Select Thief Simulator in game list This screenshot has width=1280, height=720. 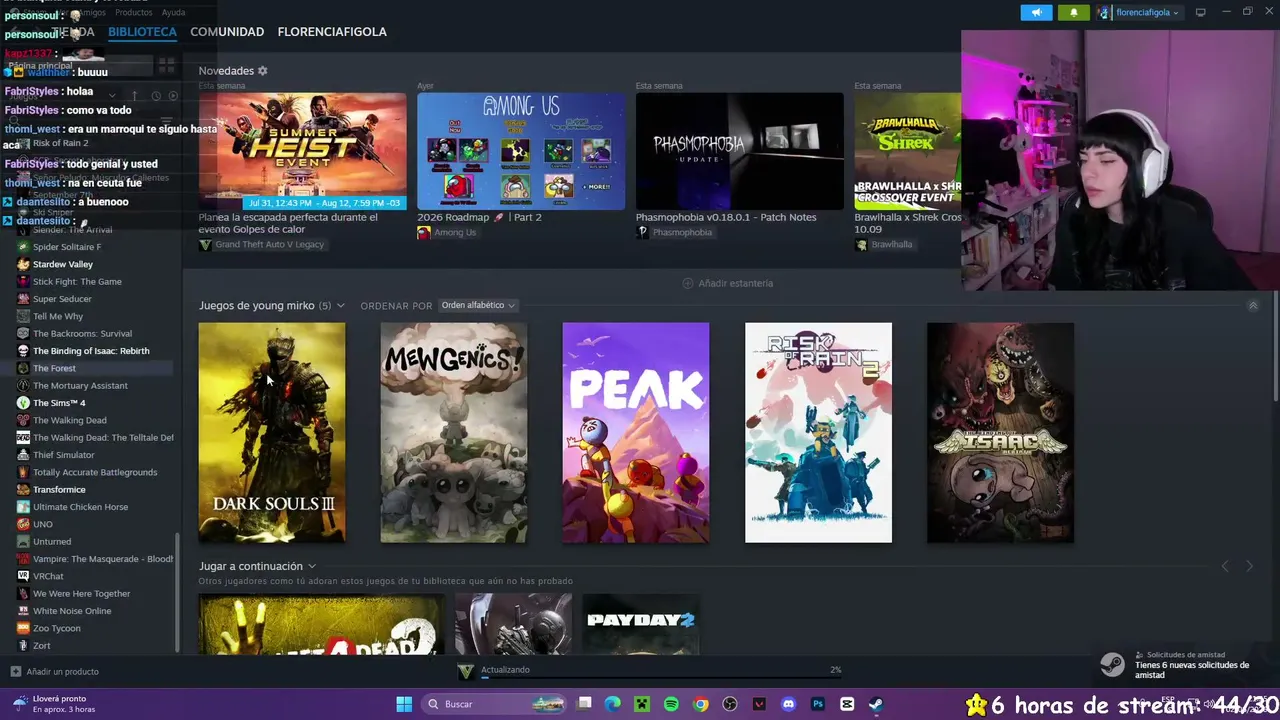pos(64,455)
